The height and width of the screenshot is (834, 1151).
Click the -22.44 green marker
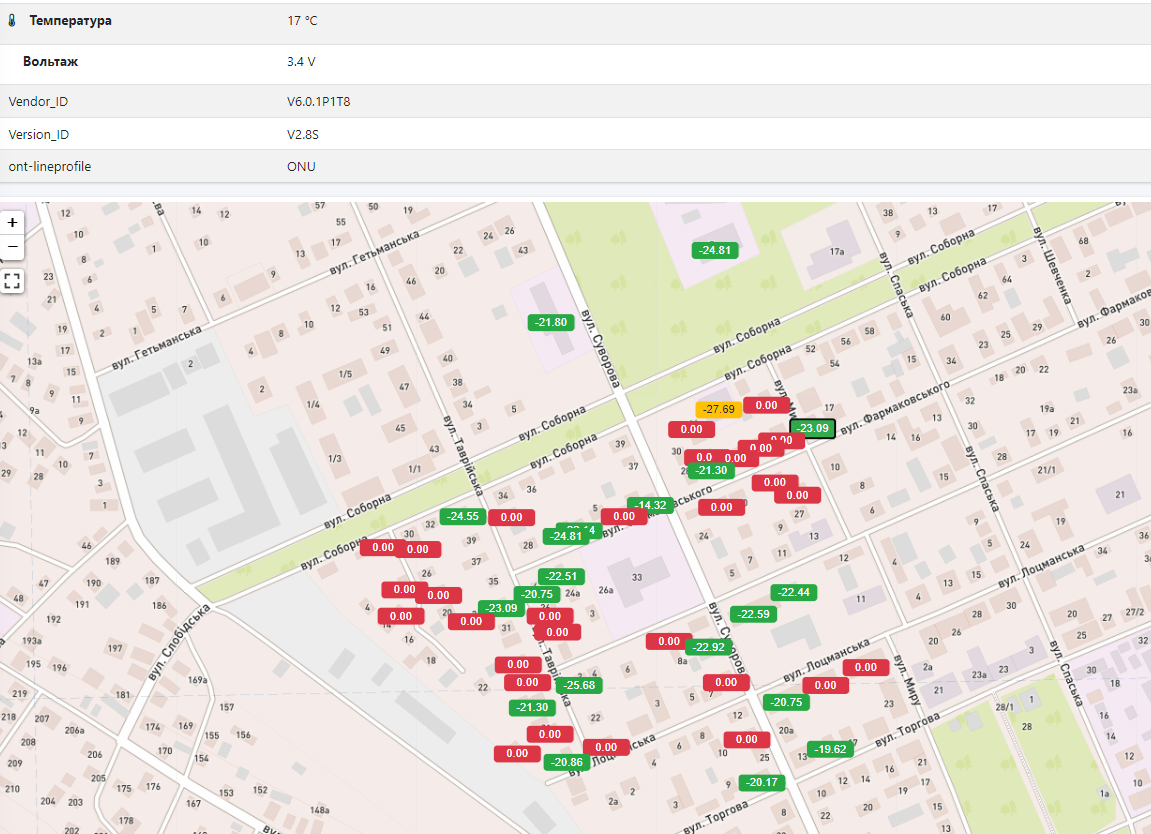[x=794, y=592]
